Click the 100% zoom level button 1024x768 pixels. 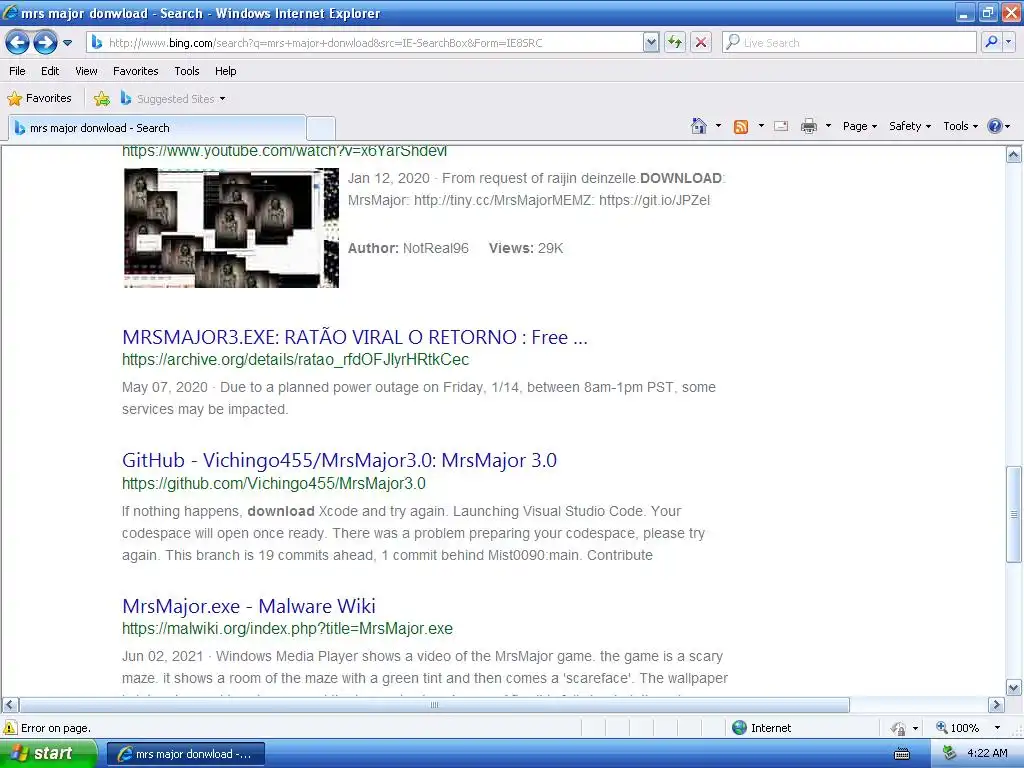point(957,728)
